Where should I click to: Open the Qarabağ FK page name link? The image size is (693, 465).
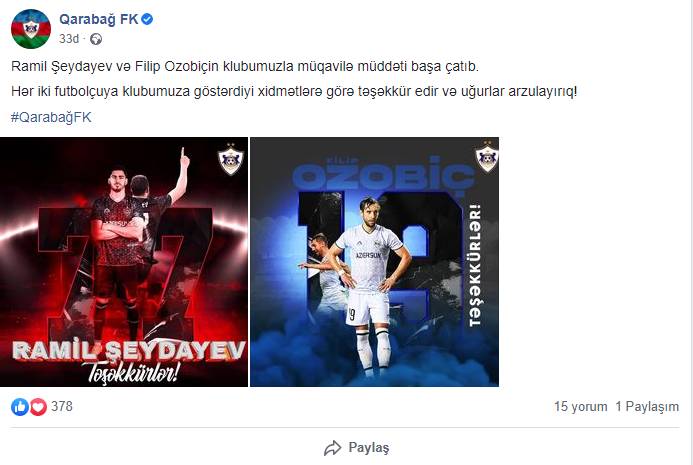point(99,19)
